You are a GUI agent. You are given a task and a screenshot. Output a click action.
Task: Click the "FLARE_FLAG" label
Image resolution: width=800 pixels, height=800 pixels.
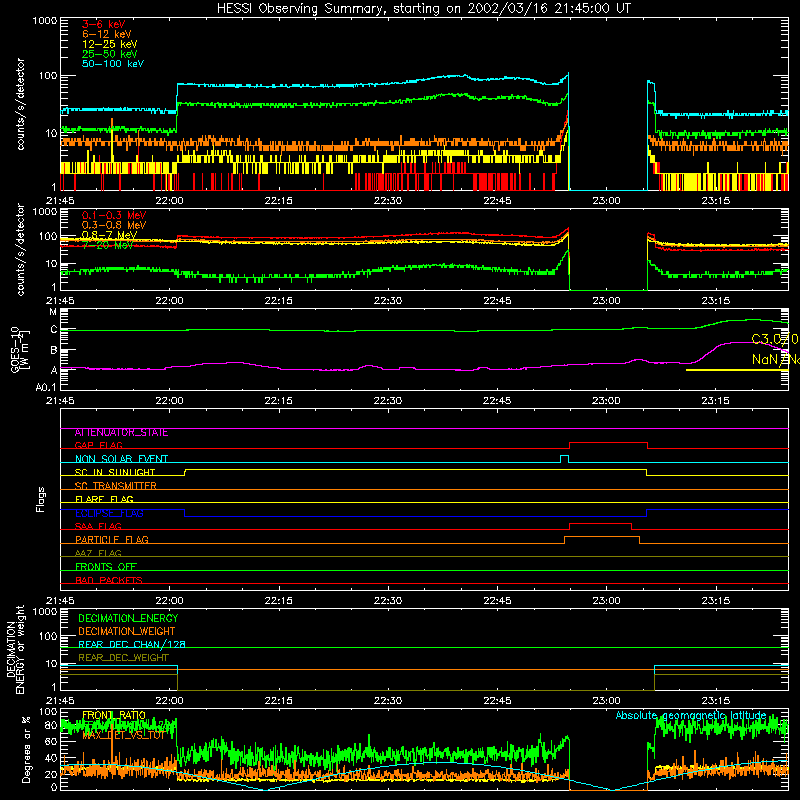[104, 499]
